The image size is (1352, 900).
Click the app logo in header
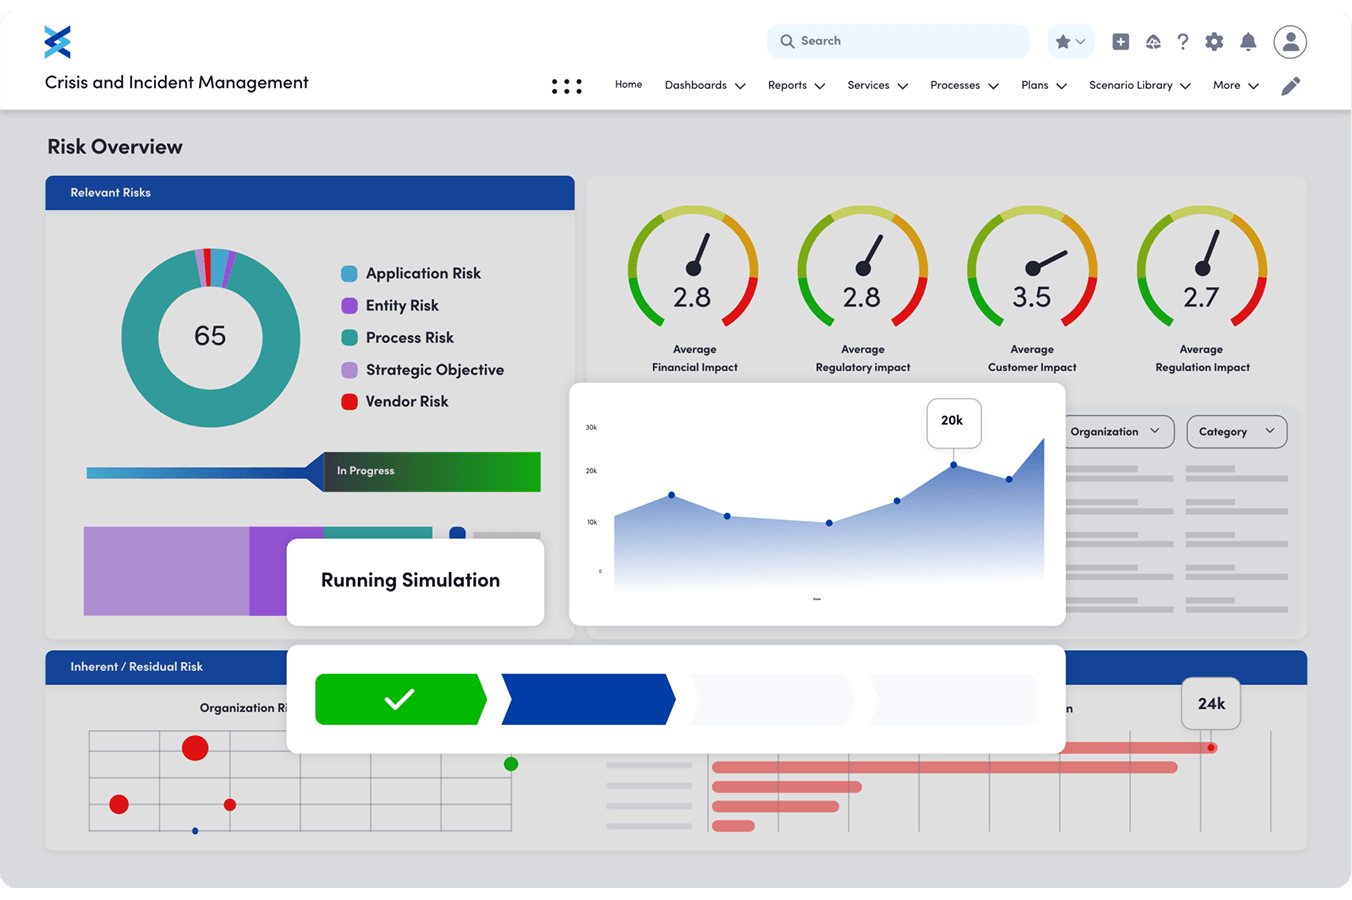[58, 42]
